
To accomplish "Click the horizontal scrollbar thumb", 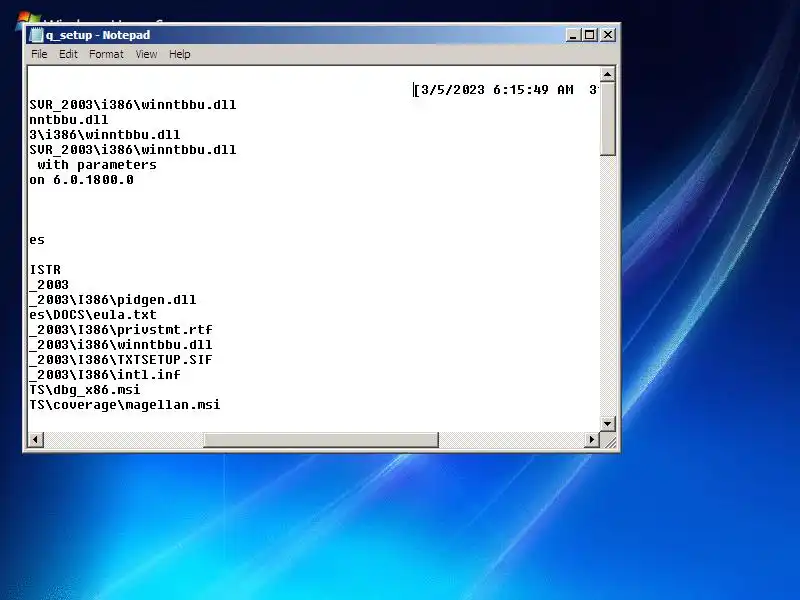I will coord(321,439).
